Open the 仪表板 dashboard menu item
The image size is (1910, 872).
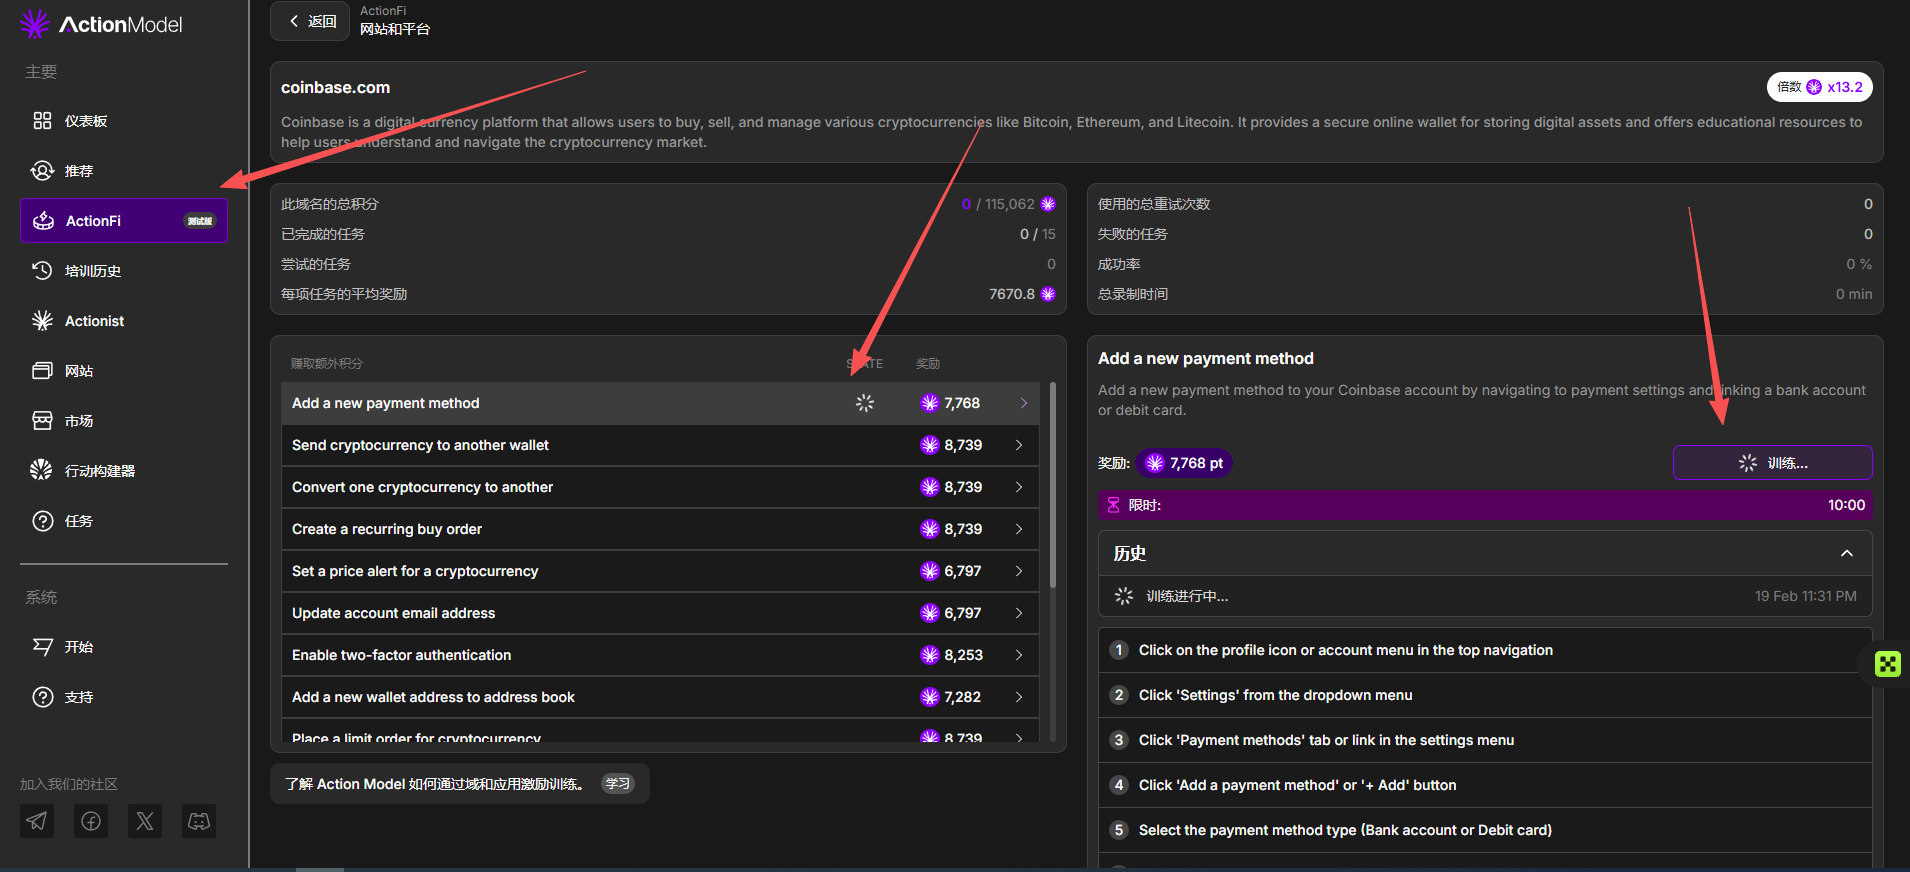86,121
